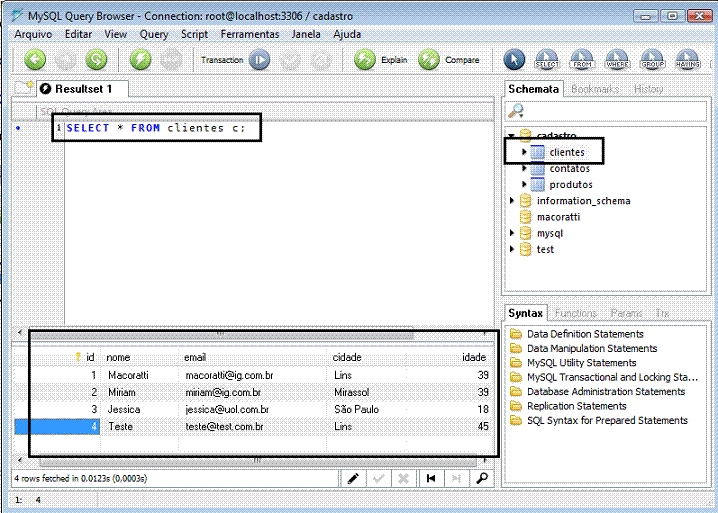Click the green Refresh toolbar button
Image resolution: width=718 pixels, height=513 pixels.
tap(96, 60)
